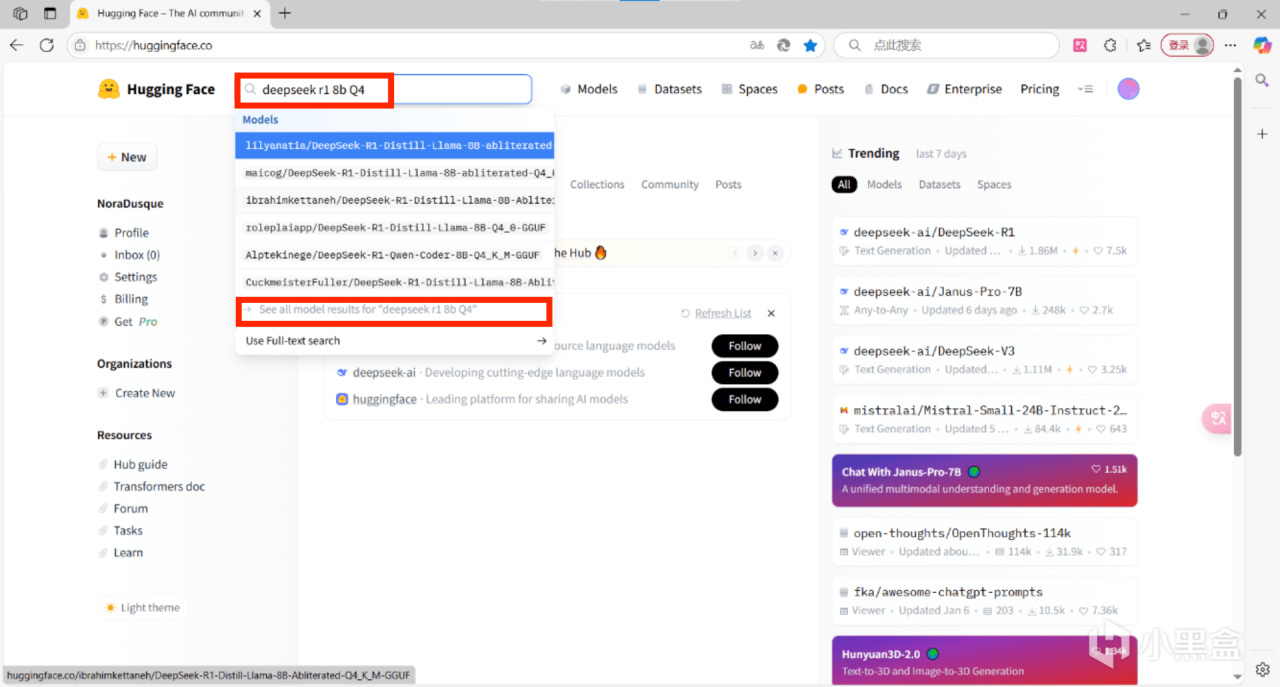Open the Forum resource link
The height and width of the screenshot is (687, 1280).
click(x=123, y=509)
